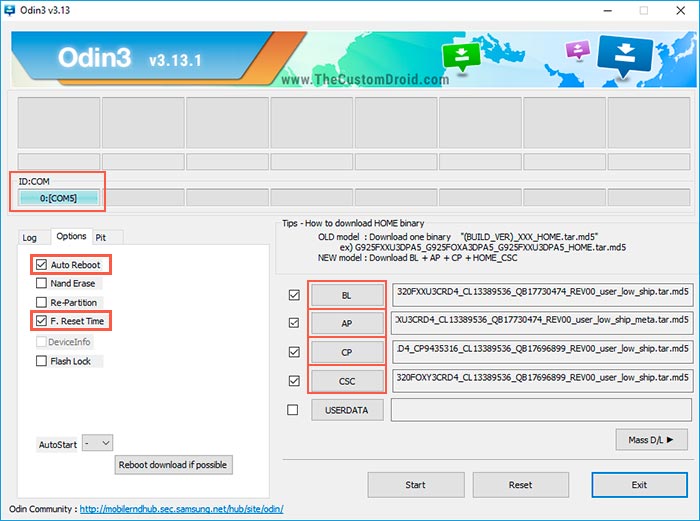Check the USERDATA file checkbox
This screenshot has height=521, width=700.
click(293, 409)
